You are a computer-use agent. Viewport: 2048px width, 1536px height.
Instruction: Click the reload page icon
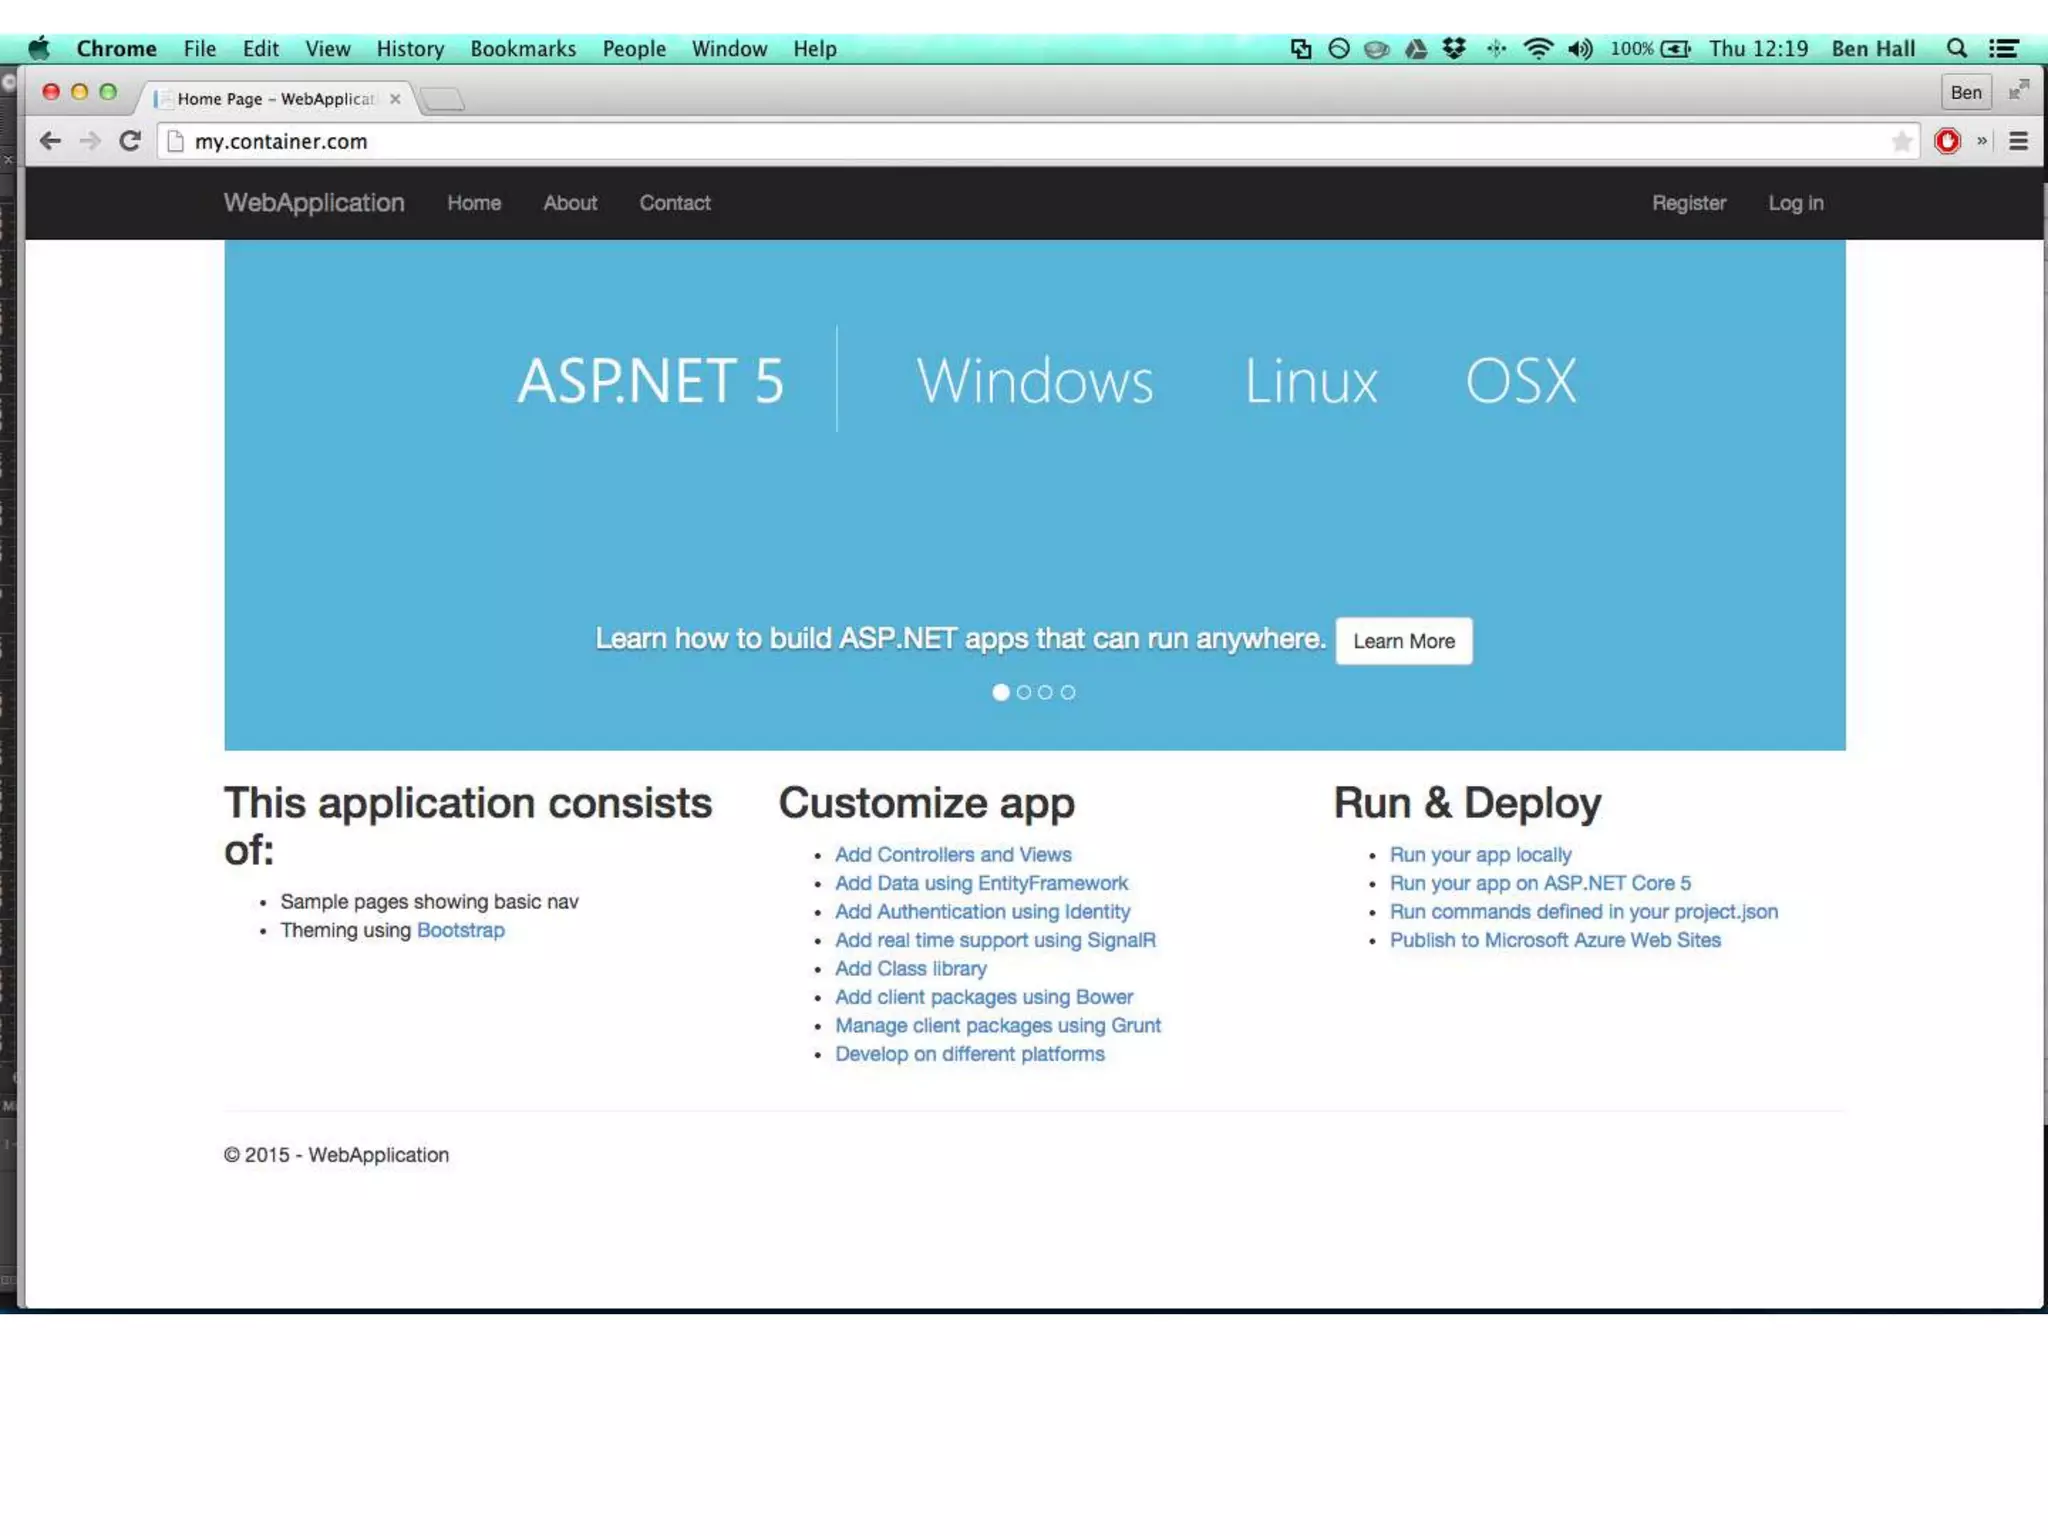tap(130, 141)
